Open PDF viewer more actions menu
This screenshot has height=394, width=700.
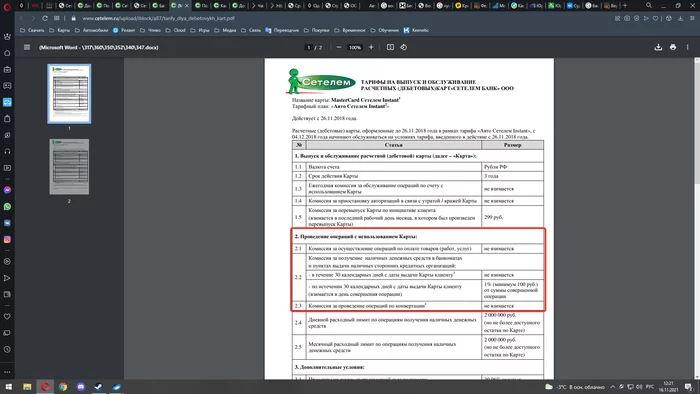[688, 47]
